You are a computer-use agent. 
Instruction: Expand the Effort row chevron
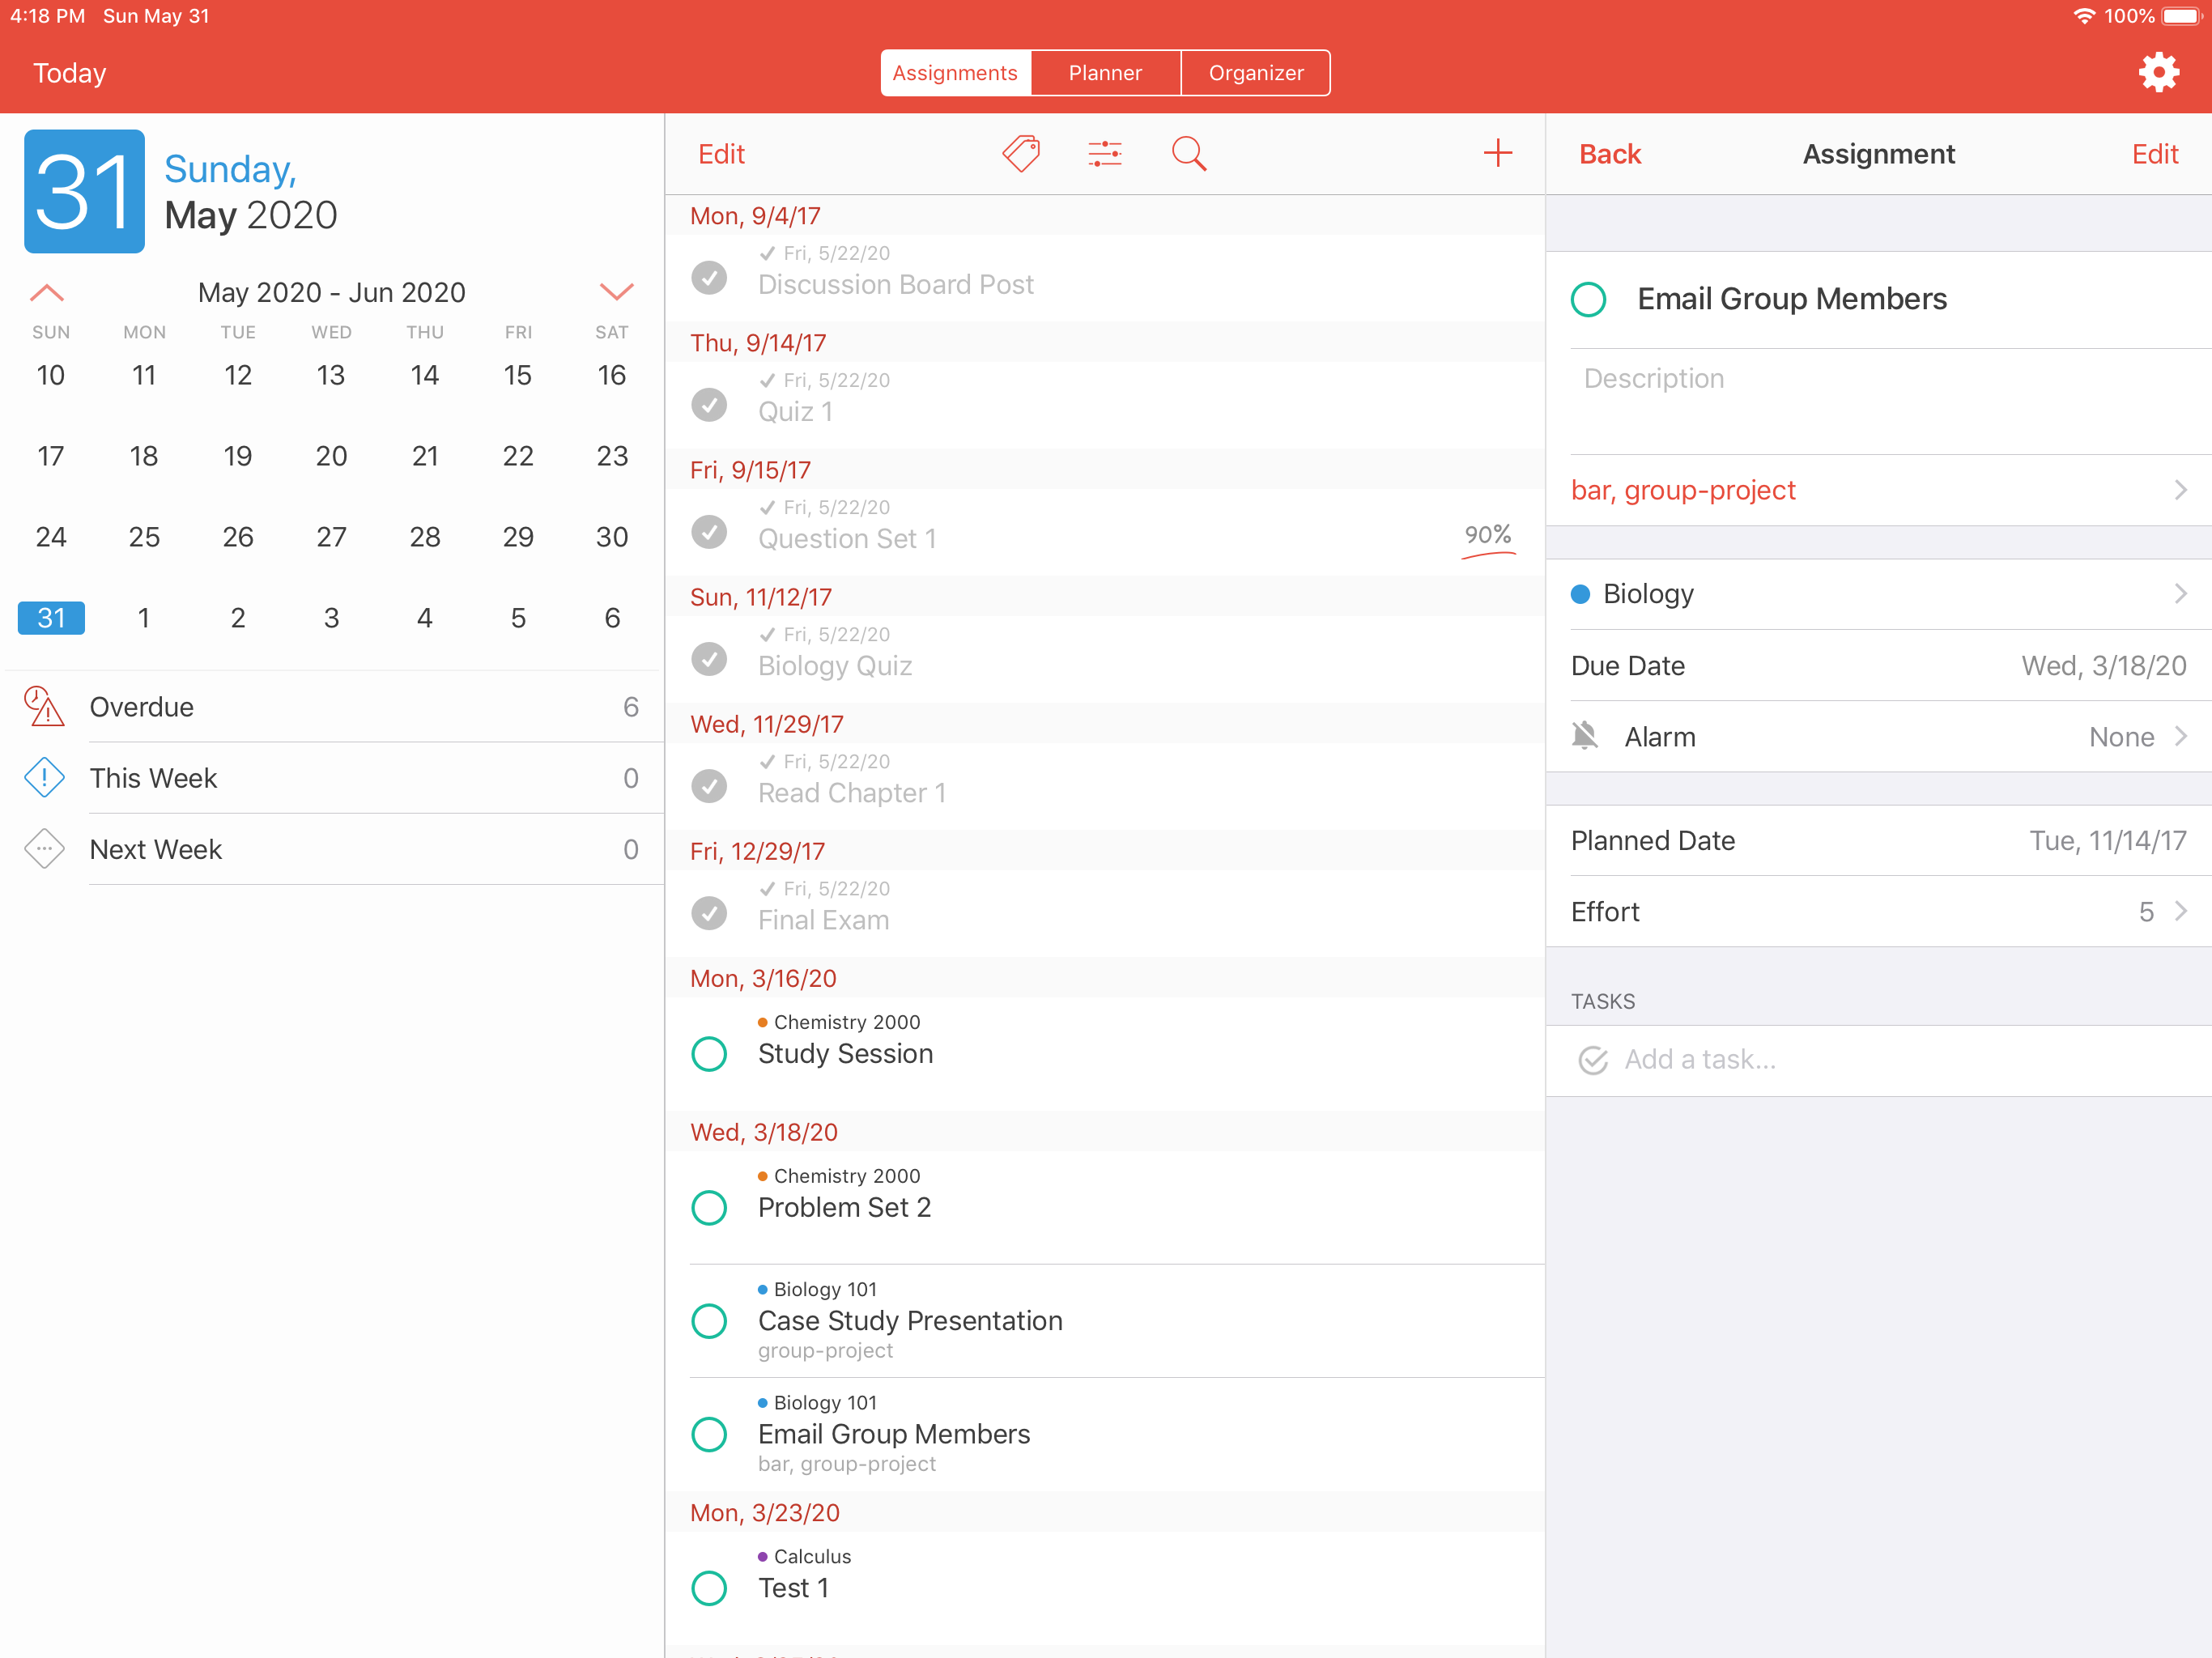point(2181,911)
